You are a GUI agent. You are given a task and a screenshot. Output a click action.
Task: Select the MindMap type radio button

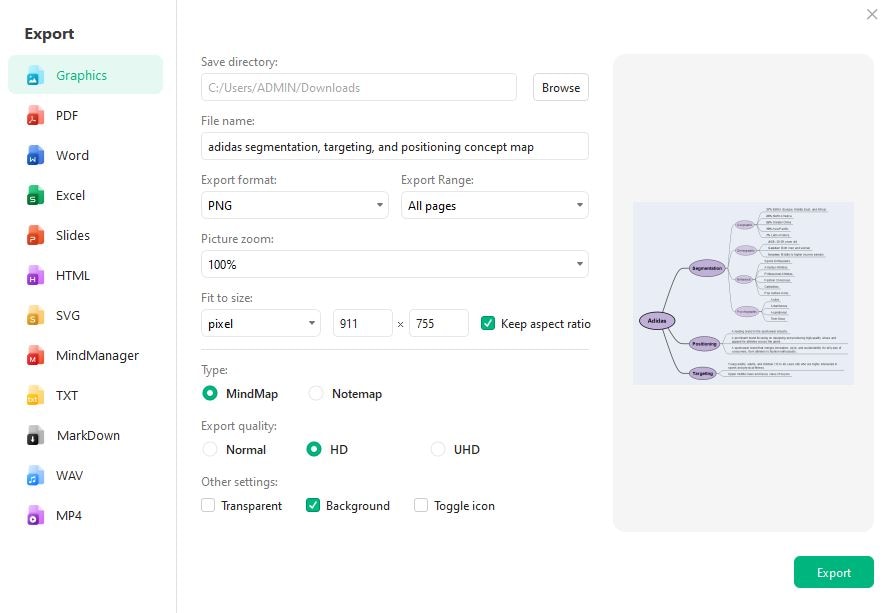click(210, 393)
